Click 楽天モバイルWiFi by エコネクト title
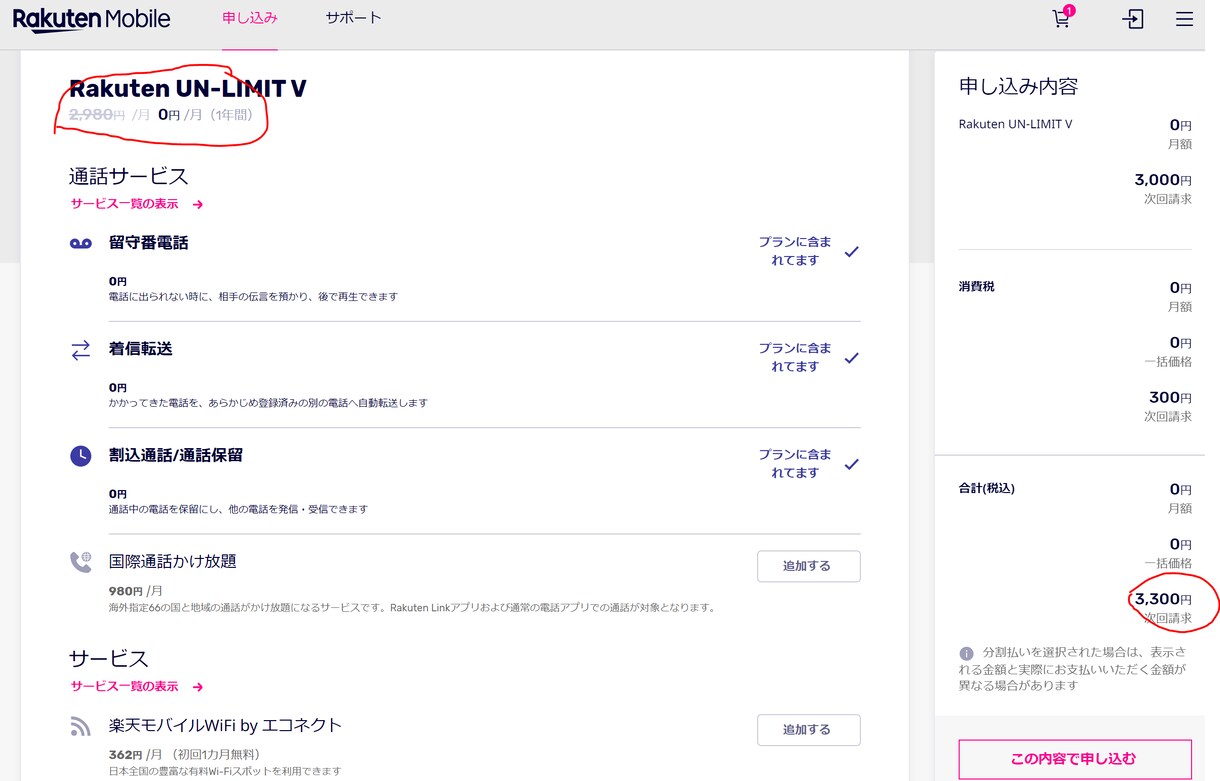This screenshot has height=781, width=1220. 225,726
